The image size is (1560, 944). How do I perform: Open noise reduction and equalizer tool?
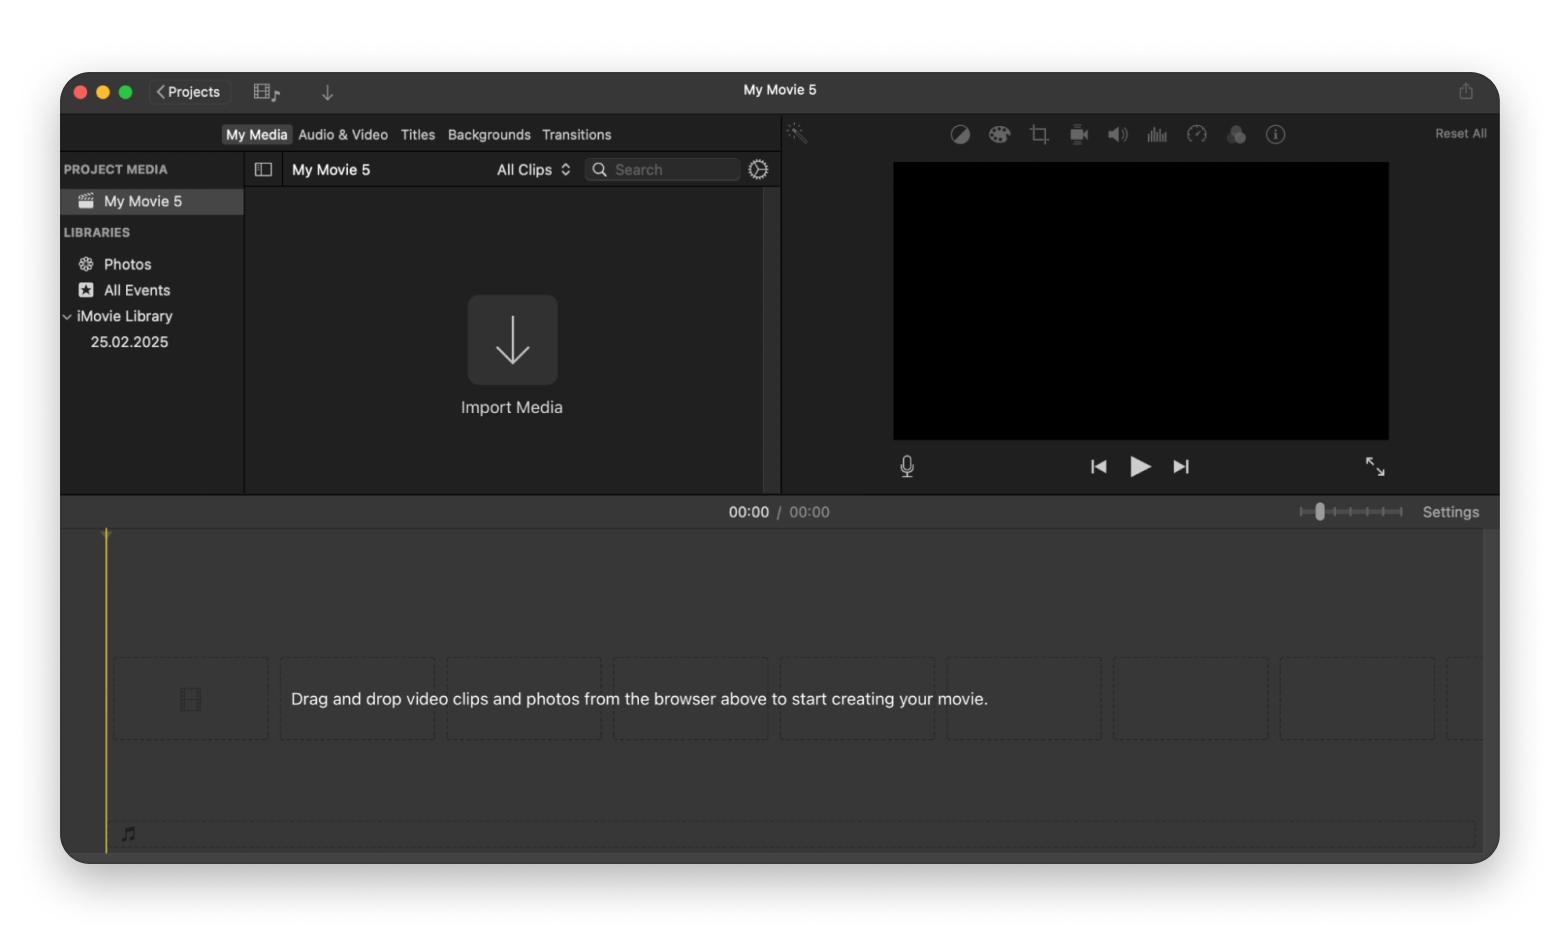pyautogui.click(x=1157, y=135)
